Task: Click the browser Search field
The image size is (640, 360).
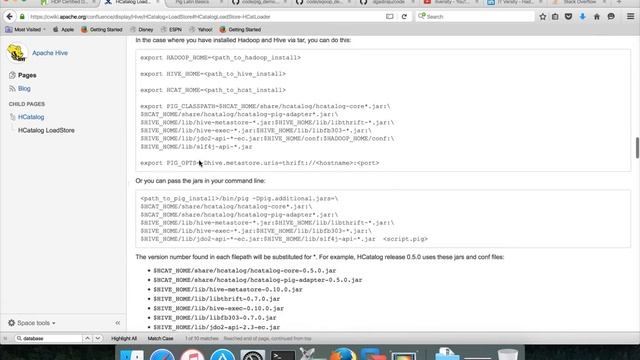Action: [475, 17]
